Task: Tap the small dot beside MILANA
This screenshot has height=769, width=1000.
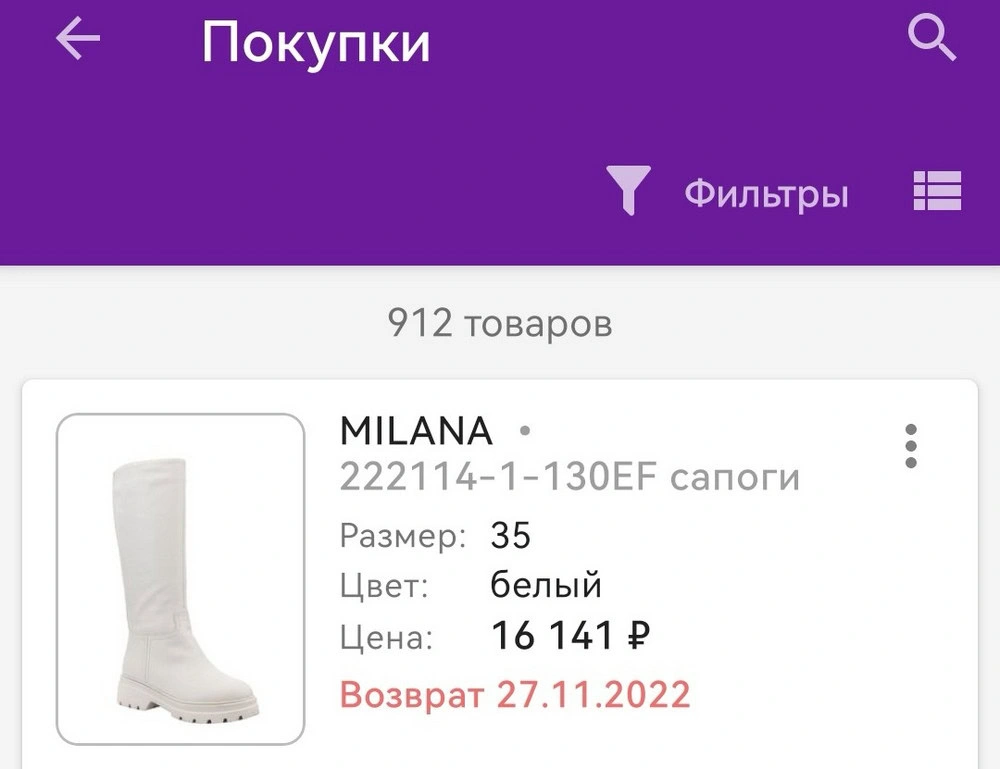Action: pyautogui.click(x=524, y=432)
